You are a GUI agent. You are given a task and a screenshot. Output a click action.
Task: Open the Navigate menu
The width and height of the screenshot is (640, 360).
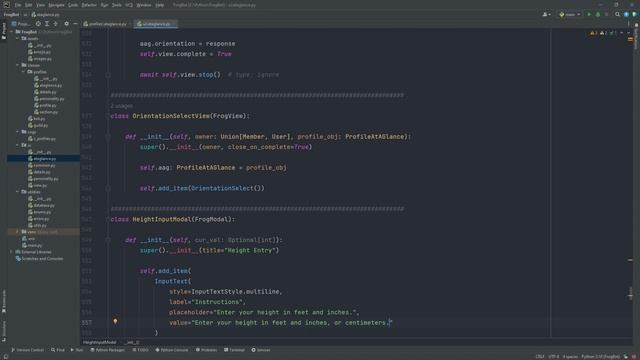[x=56, y=5]
